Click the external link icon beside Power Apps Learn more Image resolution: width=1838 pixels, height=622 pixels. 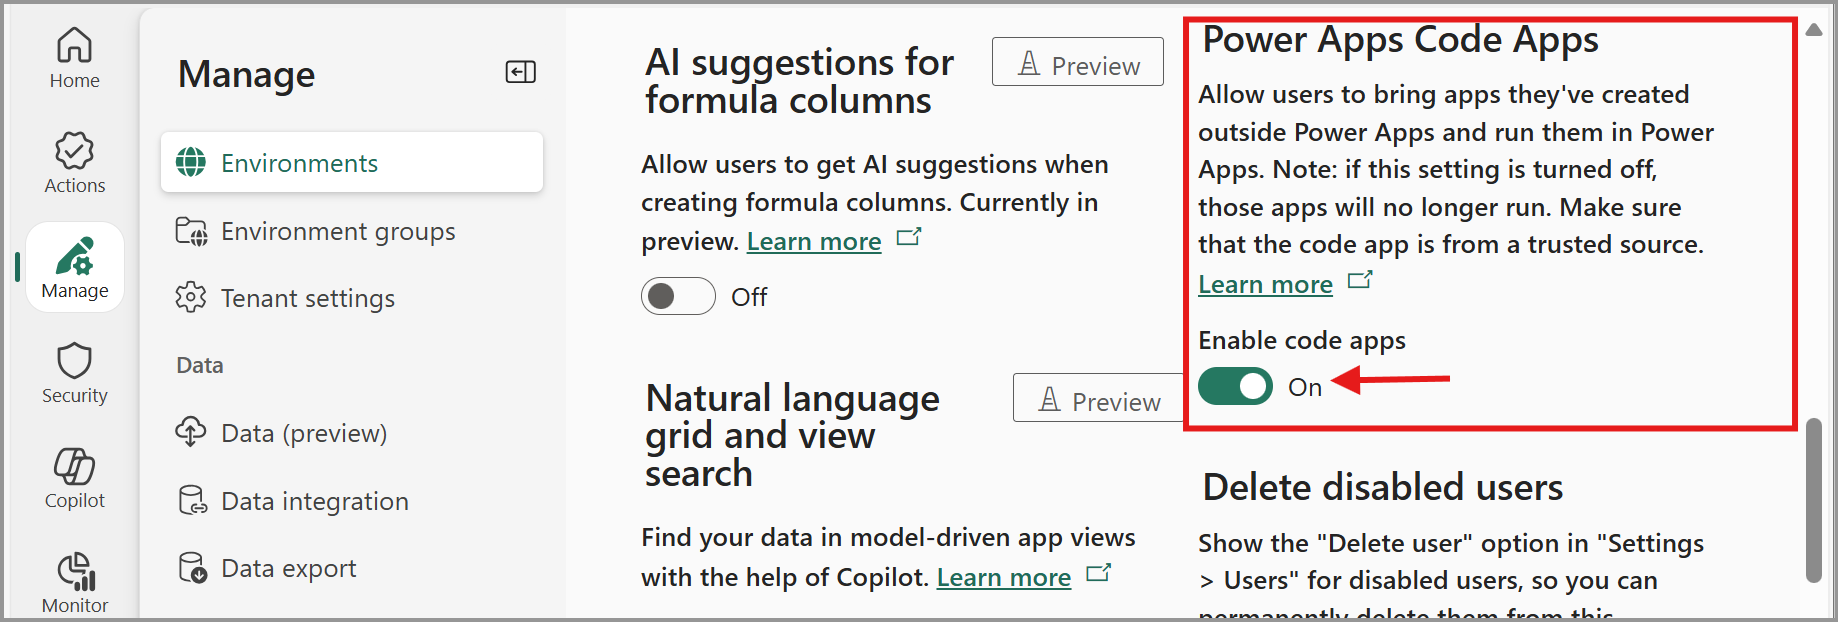(1360, 281)
